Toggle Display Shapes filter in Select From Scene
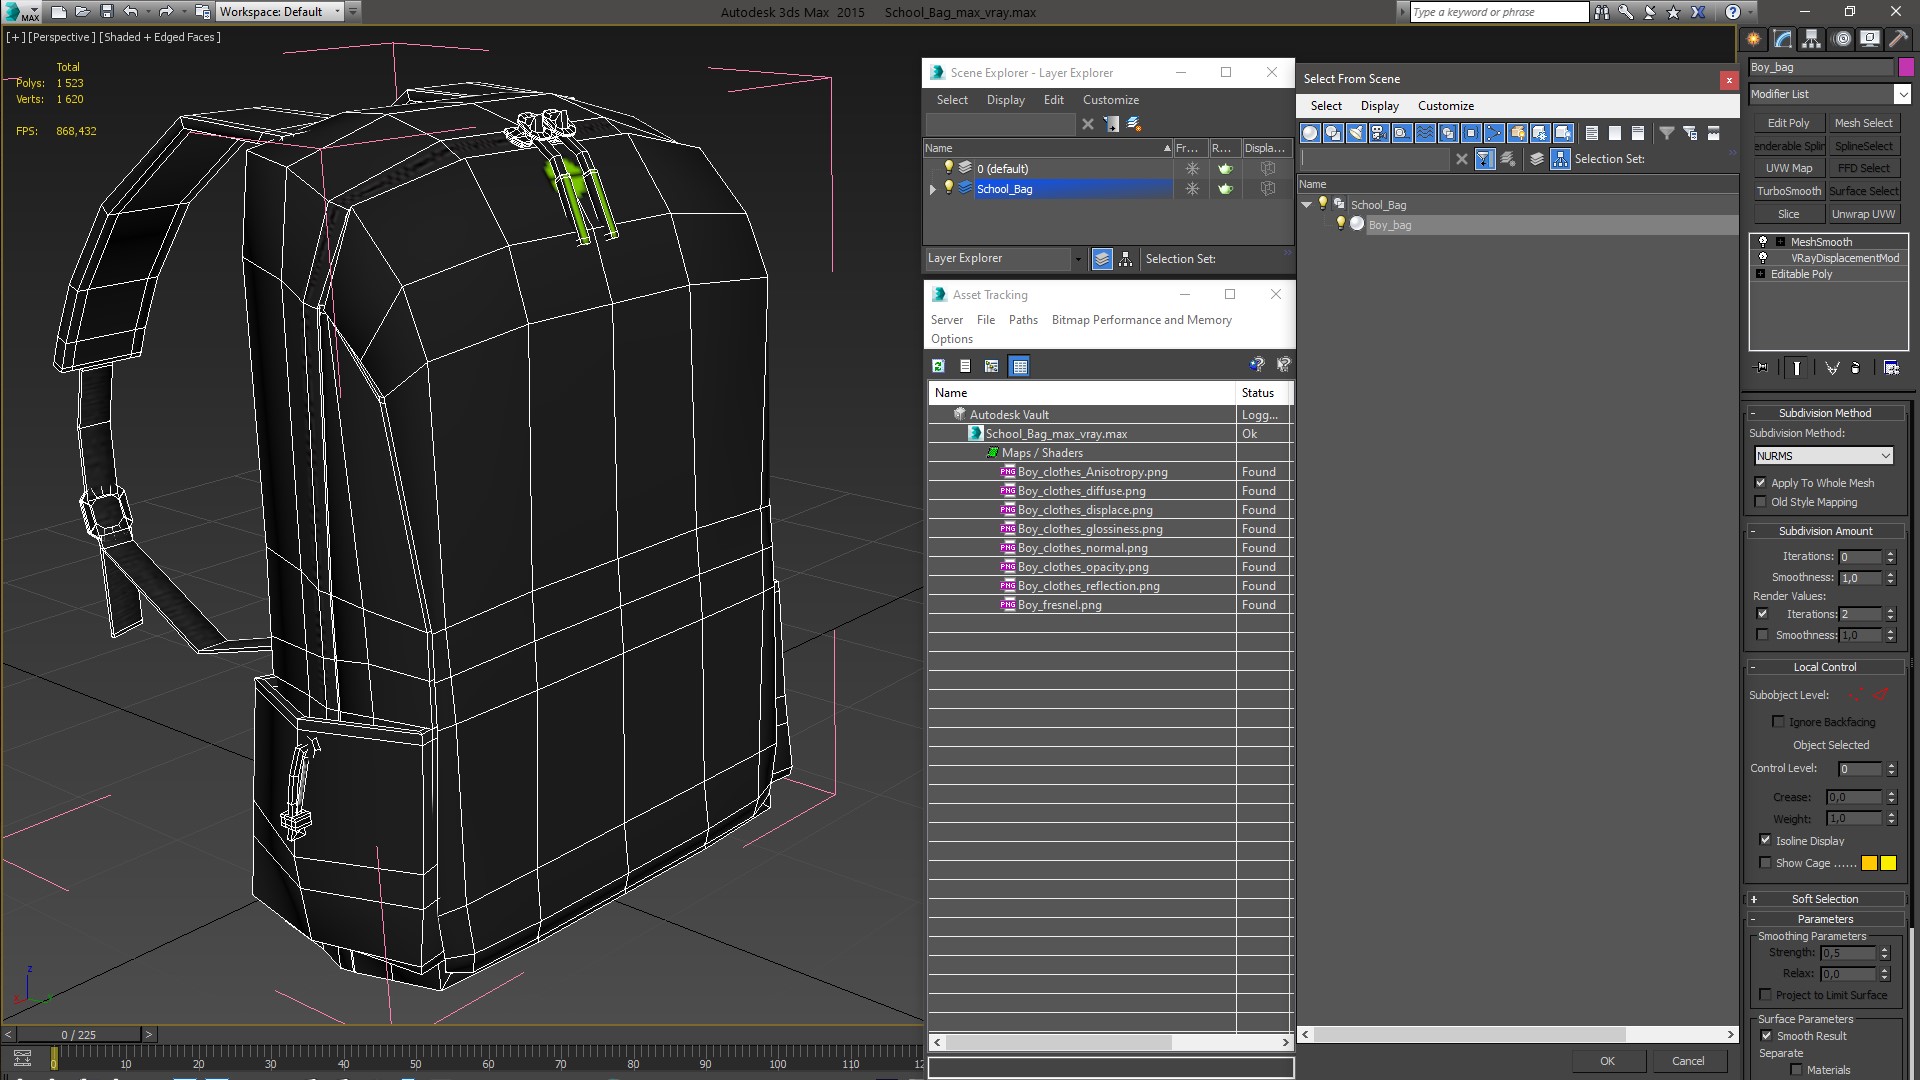Image resolution: width=1920 pixels, height=1080 pixels. (1333, 133)
